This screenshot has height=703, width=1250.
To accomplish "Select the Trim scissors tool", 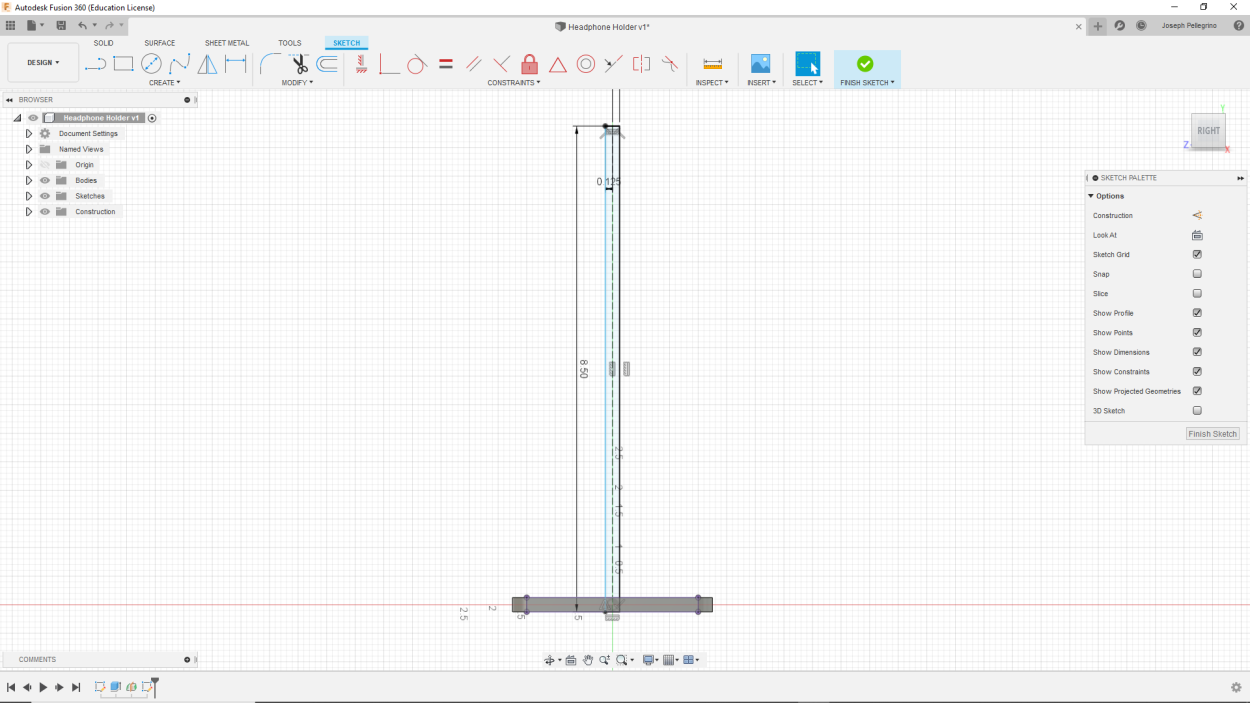I will (300, 64).
